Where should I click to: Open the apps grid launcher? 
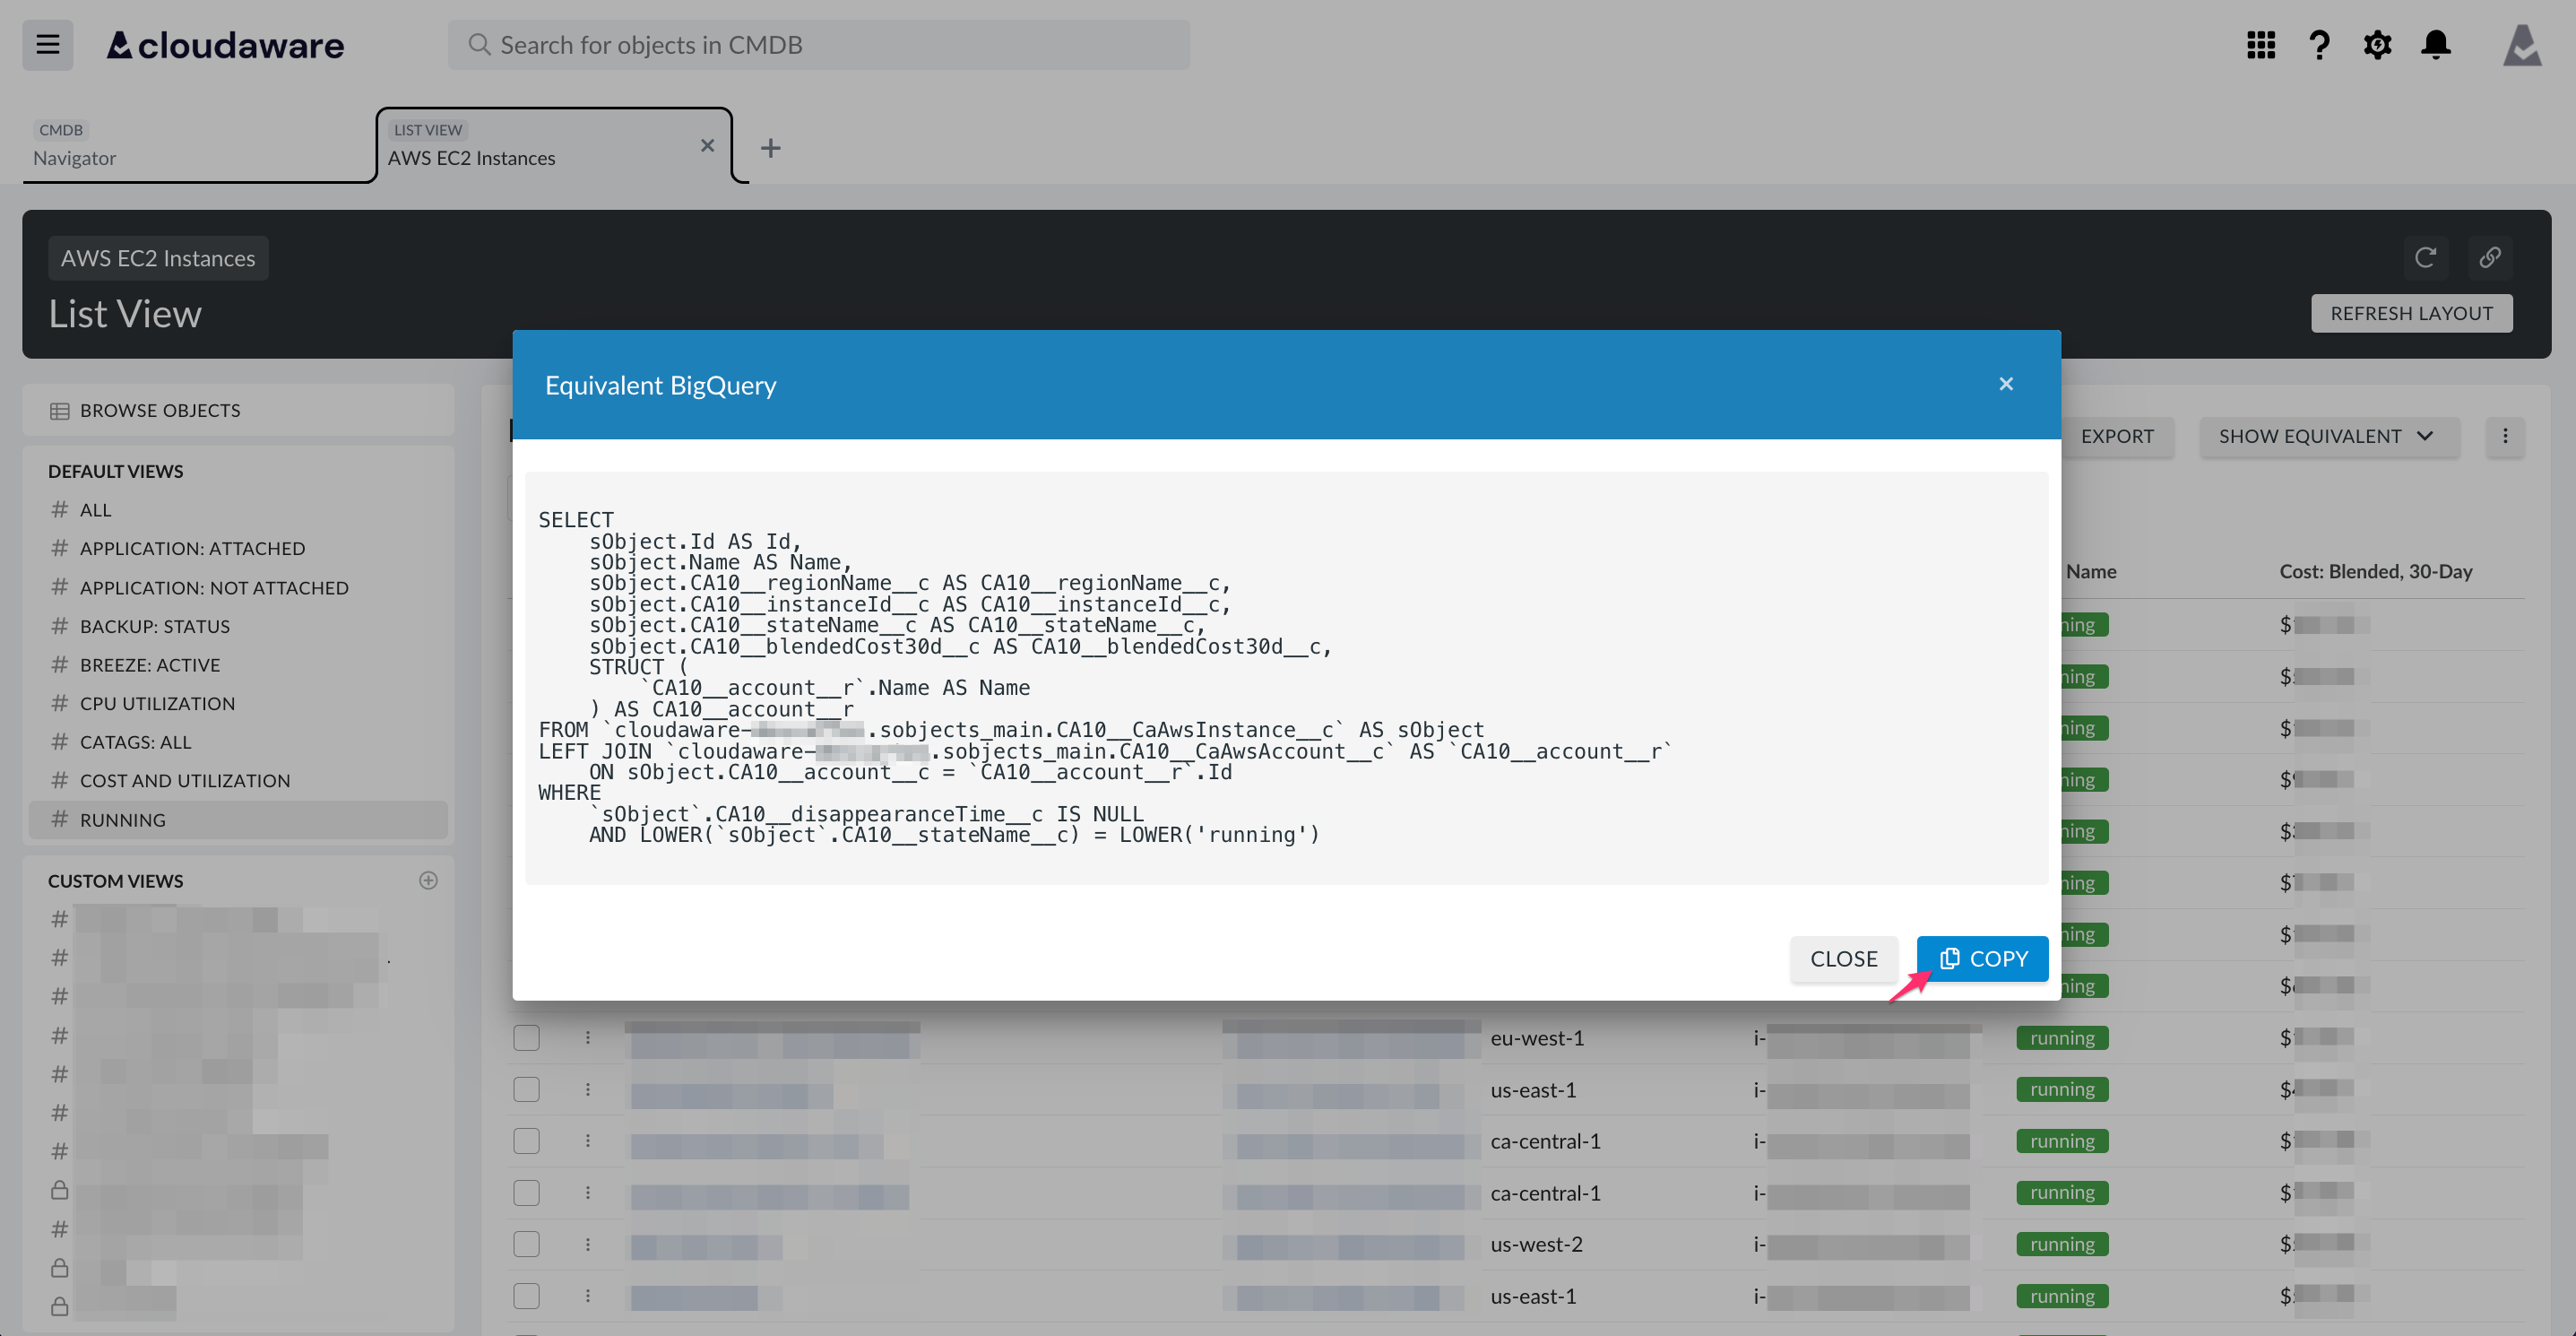pos(2261,45)
